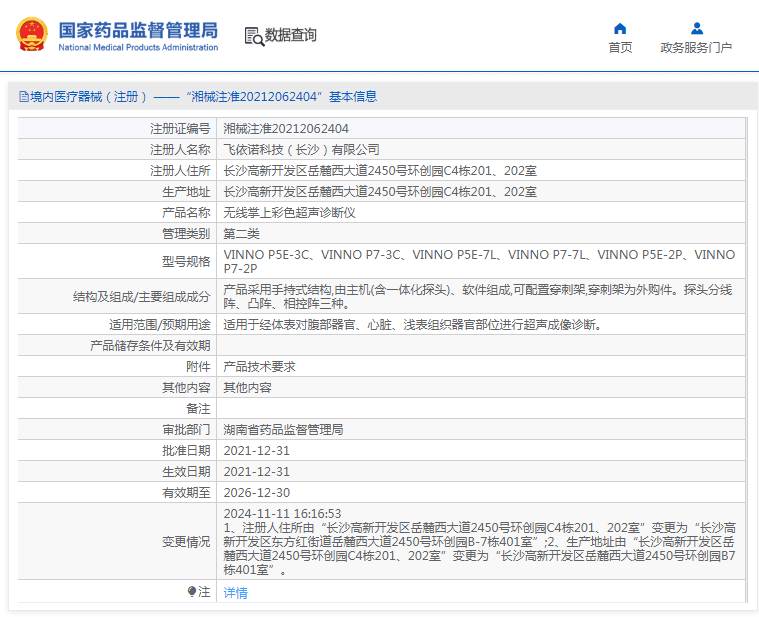Click expiry date 2026-12-30
The width and height of the screenshot is (759, 617).
point(257,493)
